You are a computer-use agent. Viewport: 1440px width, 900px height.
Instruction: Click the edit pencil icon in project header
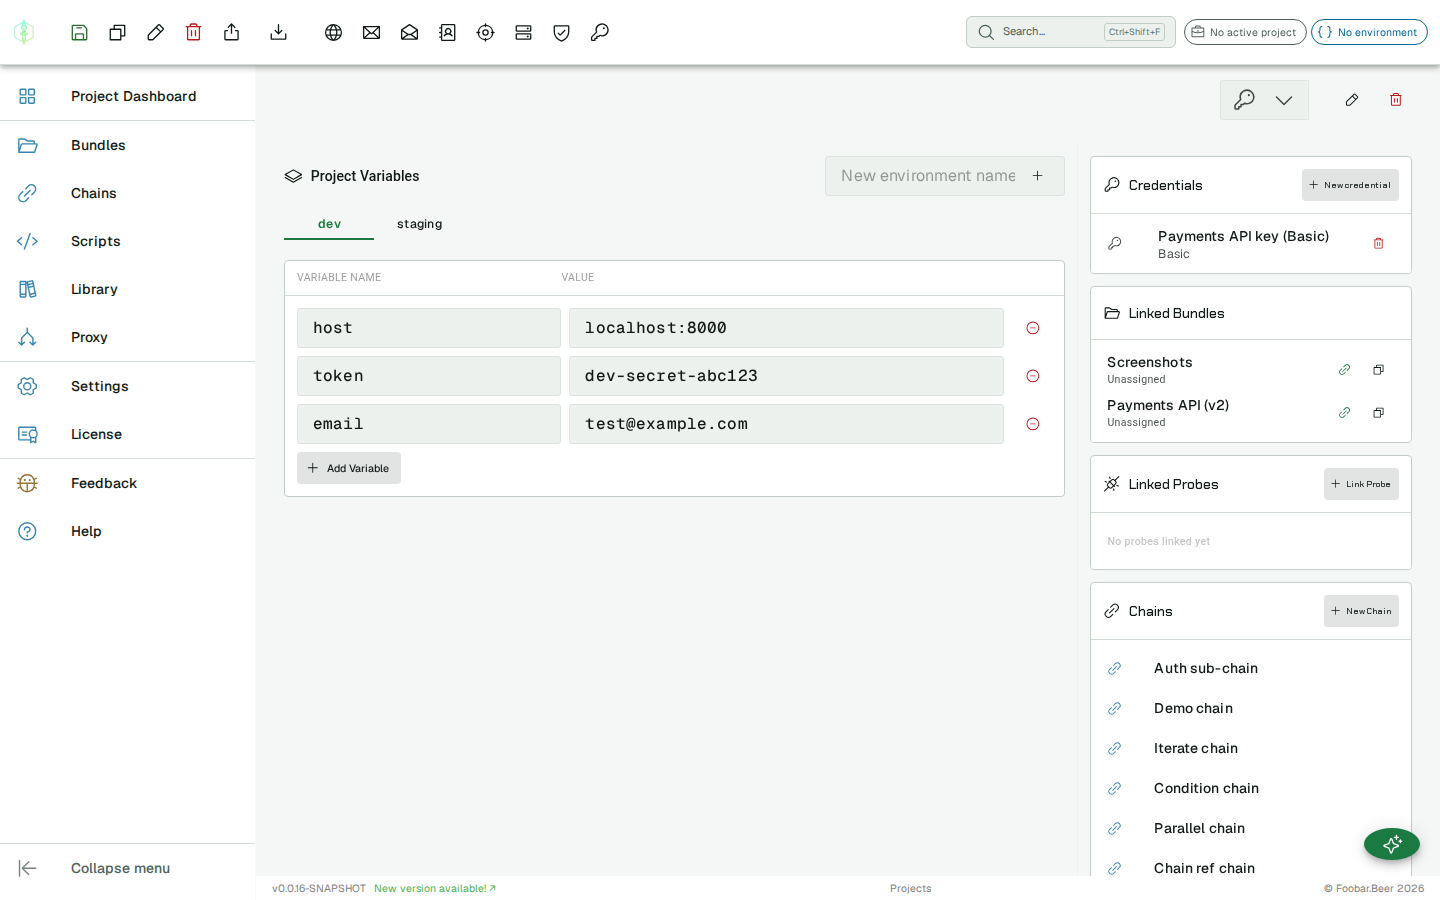pyautogui.click(x=1352, y=100)
